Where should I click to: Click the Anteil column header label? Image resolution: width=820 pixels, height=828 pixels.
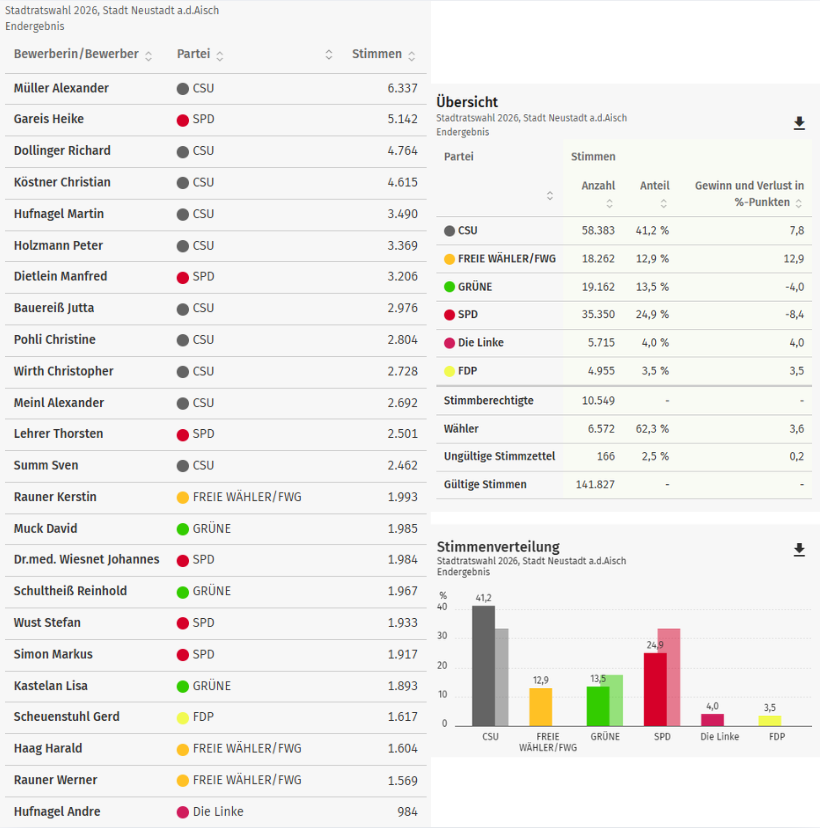(654, 186)
